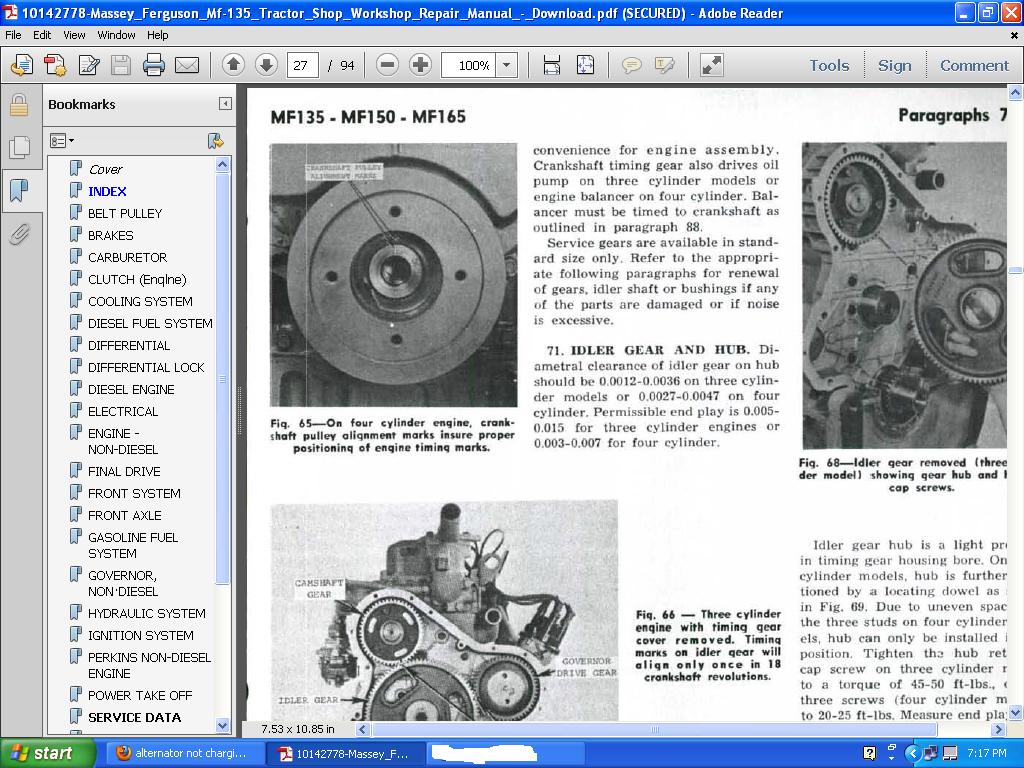Image resolution: width=1024 pixels, height=768 pixels.
Task: Click the Create PDF online toolbar icon
Action: (22, 65)
